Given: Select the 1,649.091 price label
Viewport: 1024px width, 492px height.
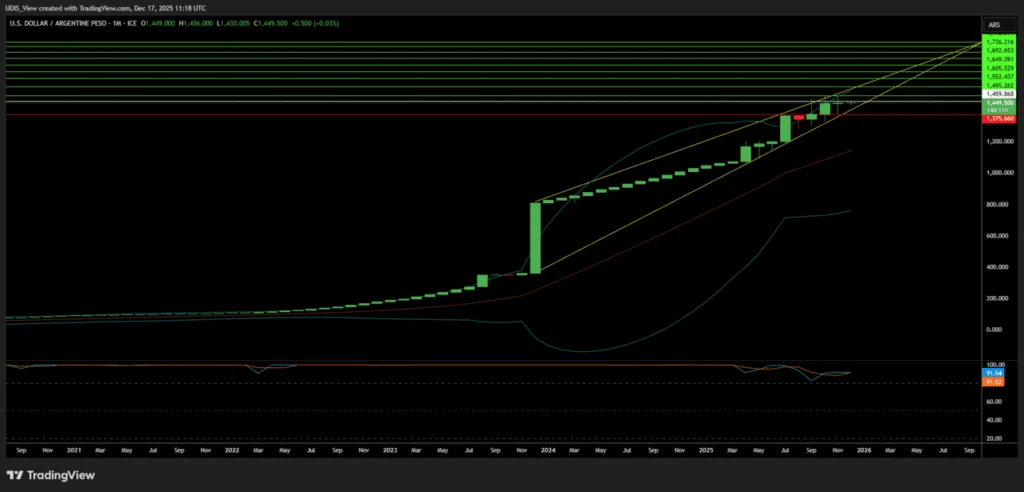Looking at the screenshot, I should (x=1000, y=59).
